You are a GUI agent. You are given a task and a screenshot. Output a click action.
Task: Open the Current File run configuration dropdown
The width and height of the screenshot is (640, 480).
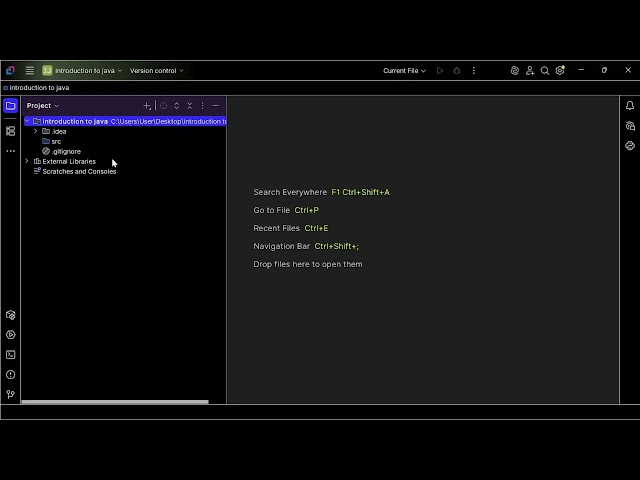(404, 71)
